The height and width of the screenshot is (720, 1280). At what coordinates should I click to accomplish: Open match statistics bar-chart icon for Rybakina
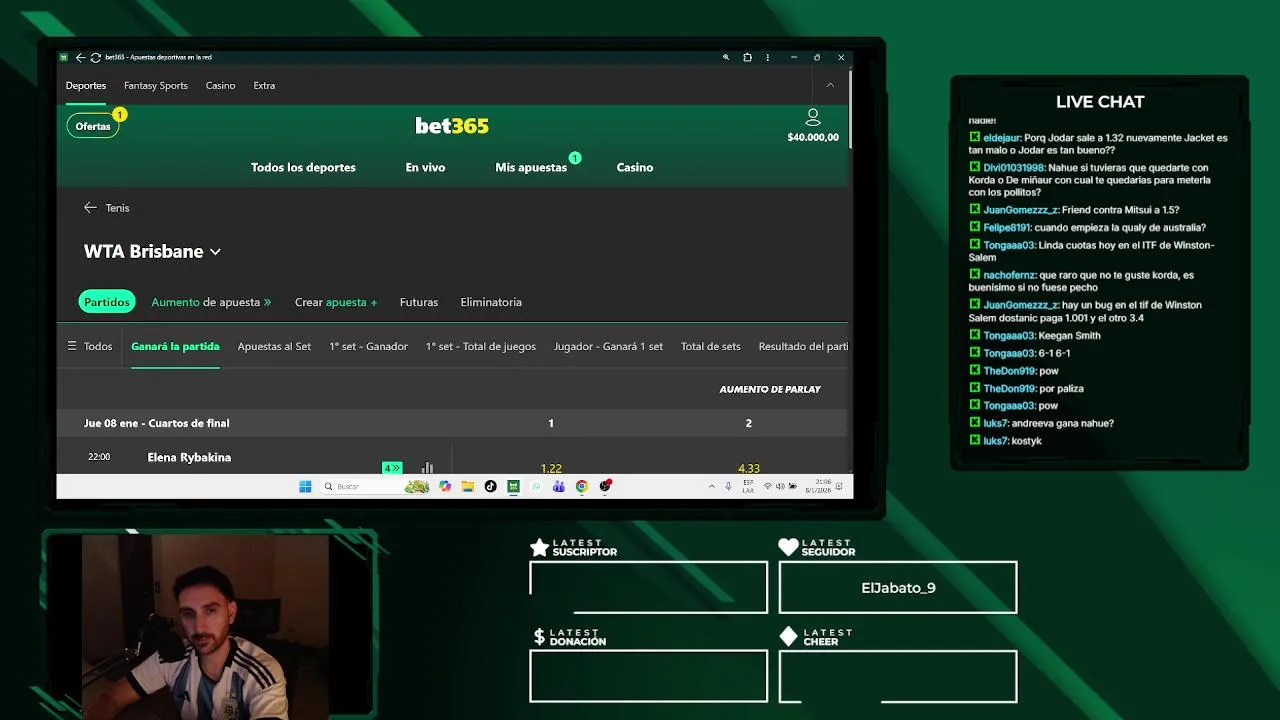(x=427, y=467)
